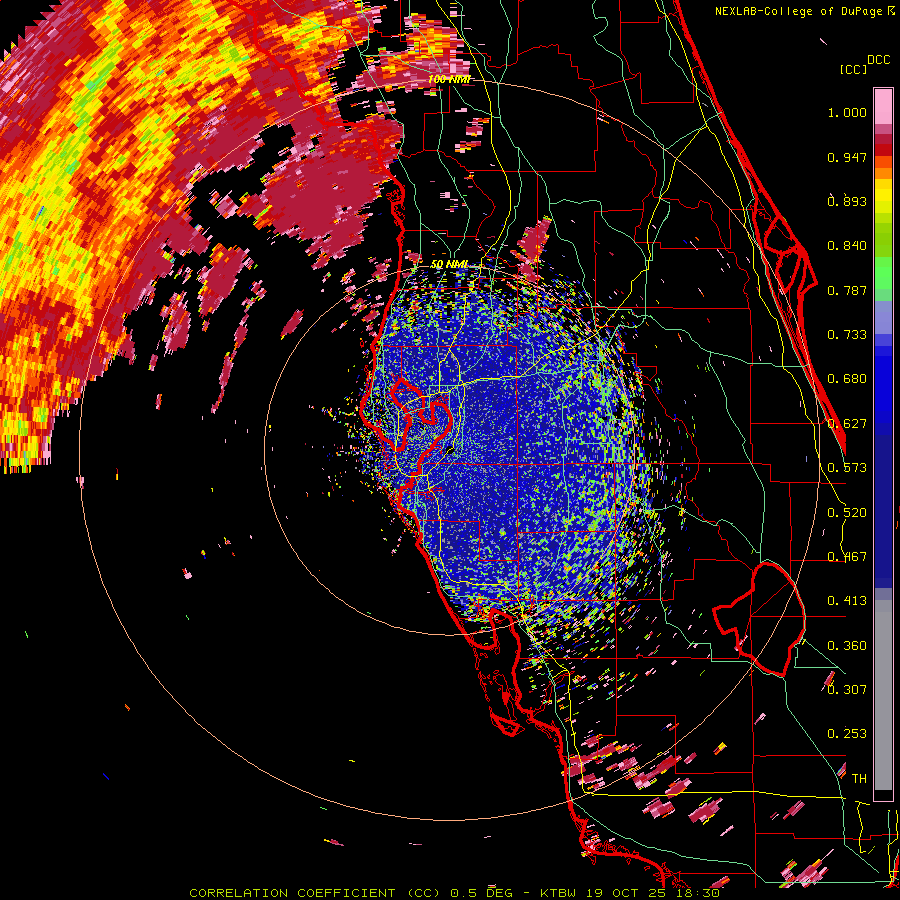
Task: Click the Lake Okeechobee outline on the map
Action: [x=759, y=619]
